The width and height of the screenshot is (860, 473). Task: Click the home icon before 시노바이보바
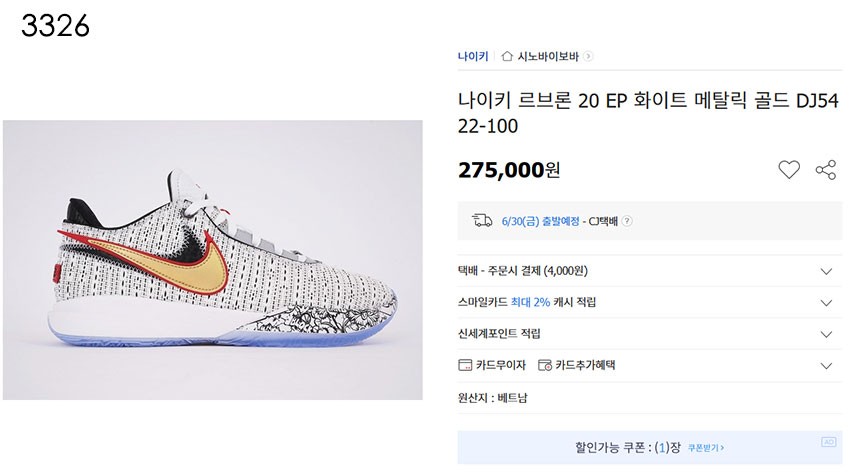[507, 57]
